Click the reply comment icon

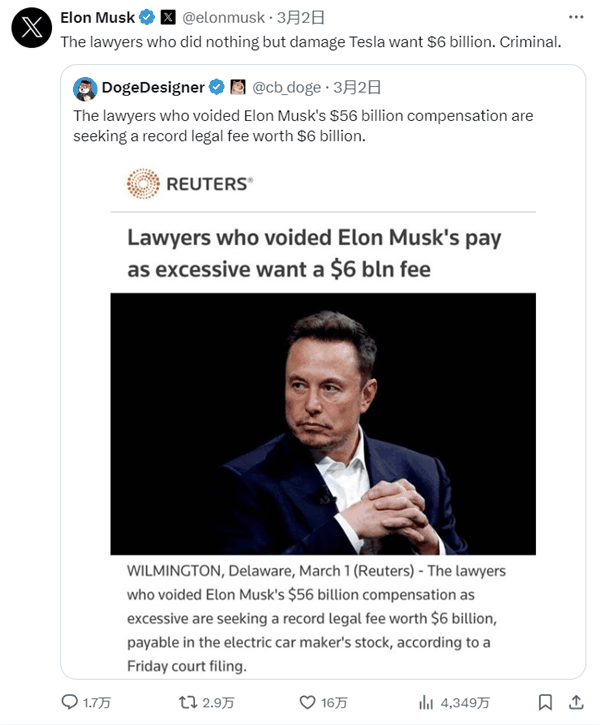tap(70, 702)
